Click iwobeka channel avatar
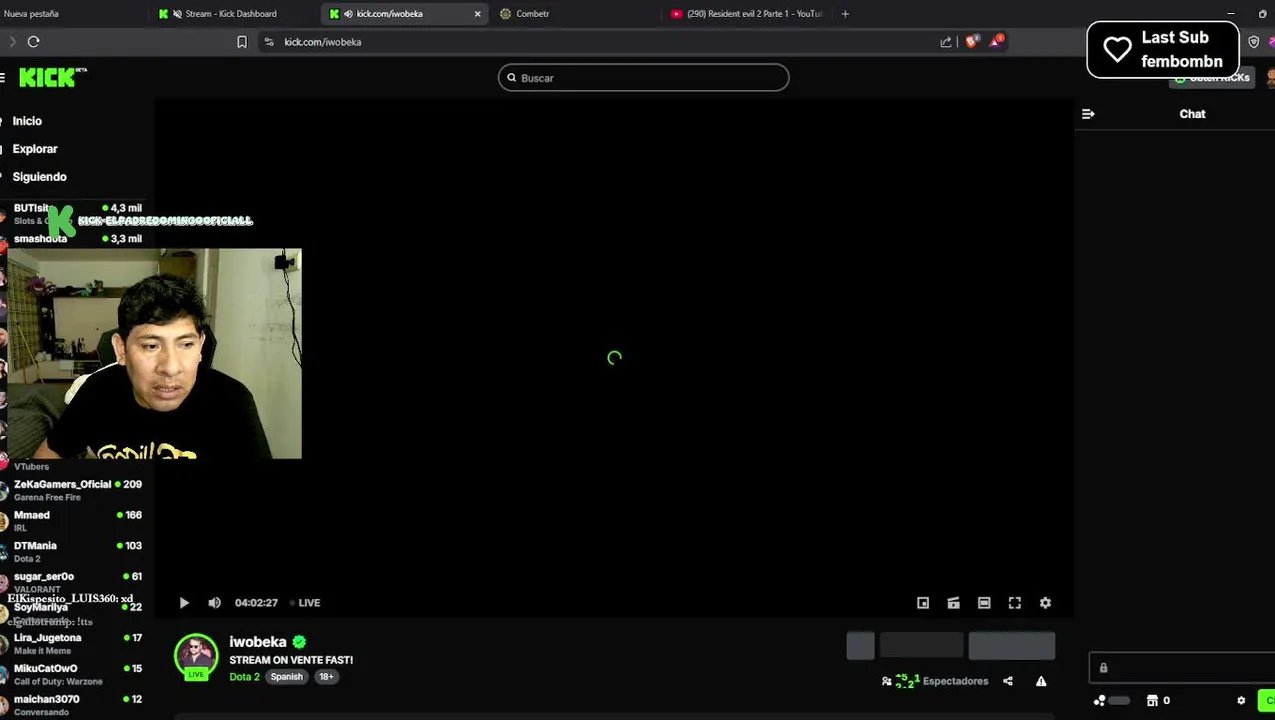This screenshot has height=720, width=1275. tap(196, 656)
